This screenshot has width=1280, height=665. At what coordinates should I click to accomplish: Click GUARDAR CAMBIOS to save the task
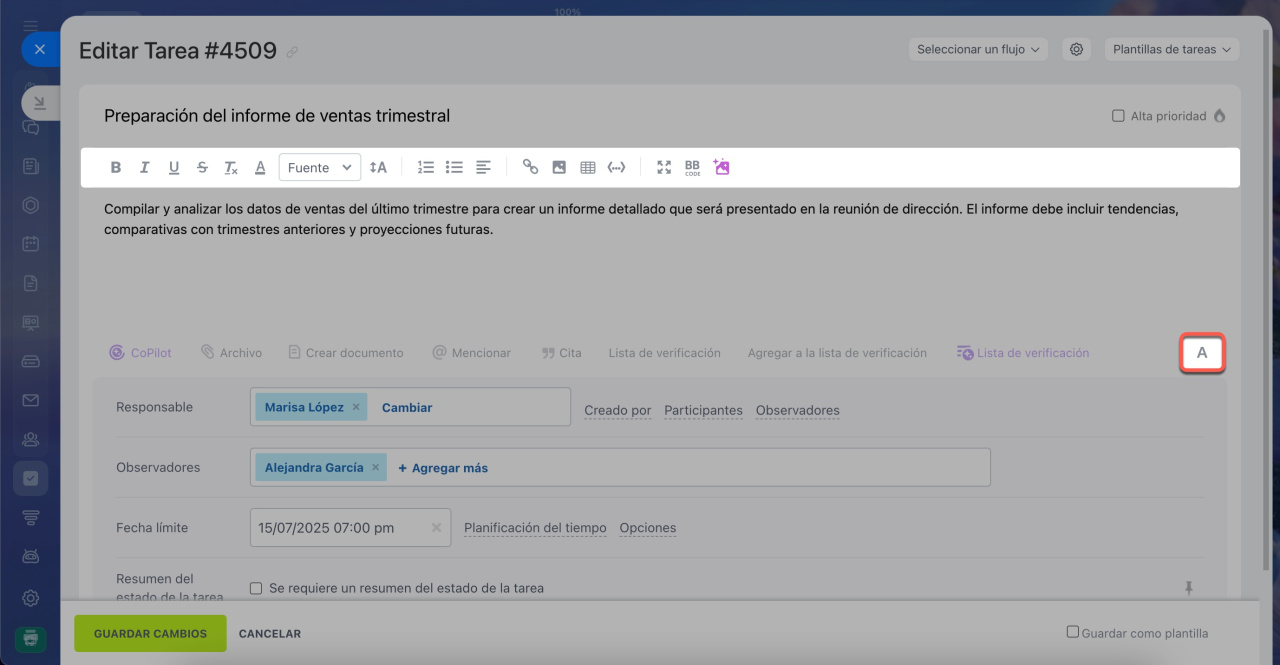(x=150, y=633)
